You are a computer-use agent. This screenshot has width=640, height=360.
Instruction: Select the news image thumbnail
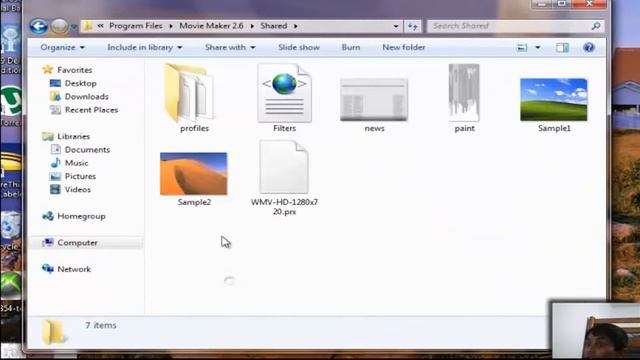374,100
